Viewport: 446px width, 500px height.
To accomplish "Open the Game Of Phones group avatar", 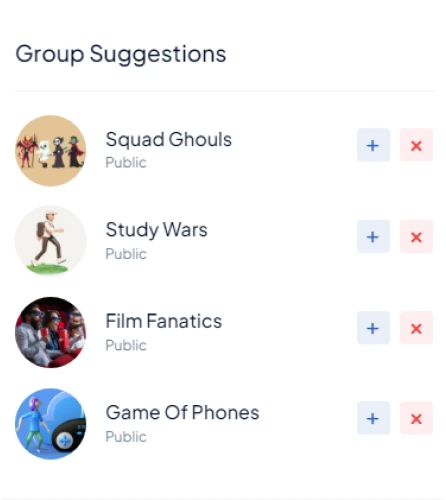I will [x=51, y=424].
